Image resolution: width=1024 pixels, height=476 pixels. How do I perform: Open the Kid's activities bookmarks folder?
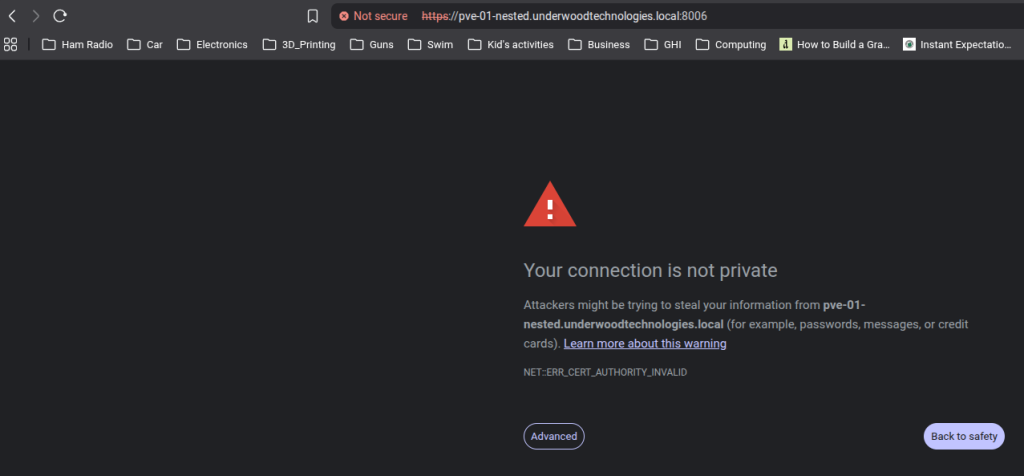coord(510,44)
